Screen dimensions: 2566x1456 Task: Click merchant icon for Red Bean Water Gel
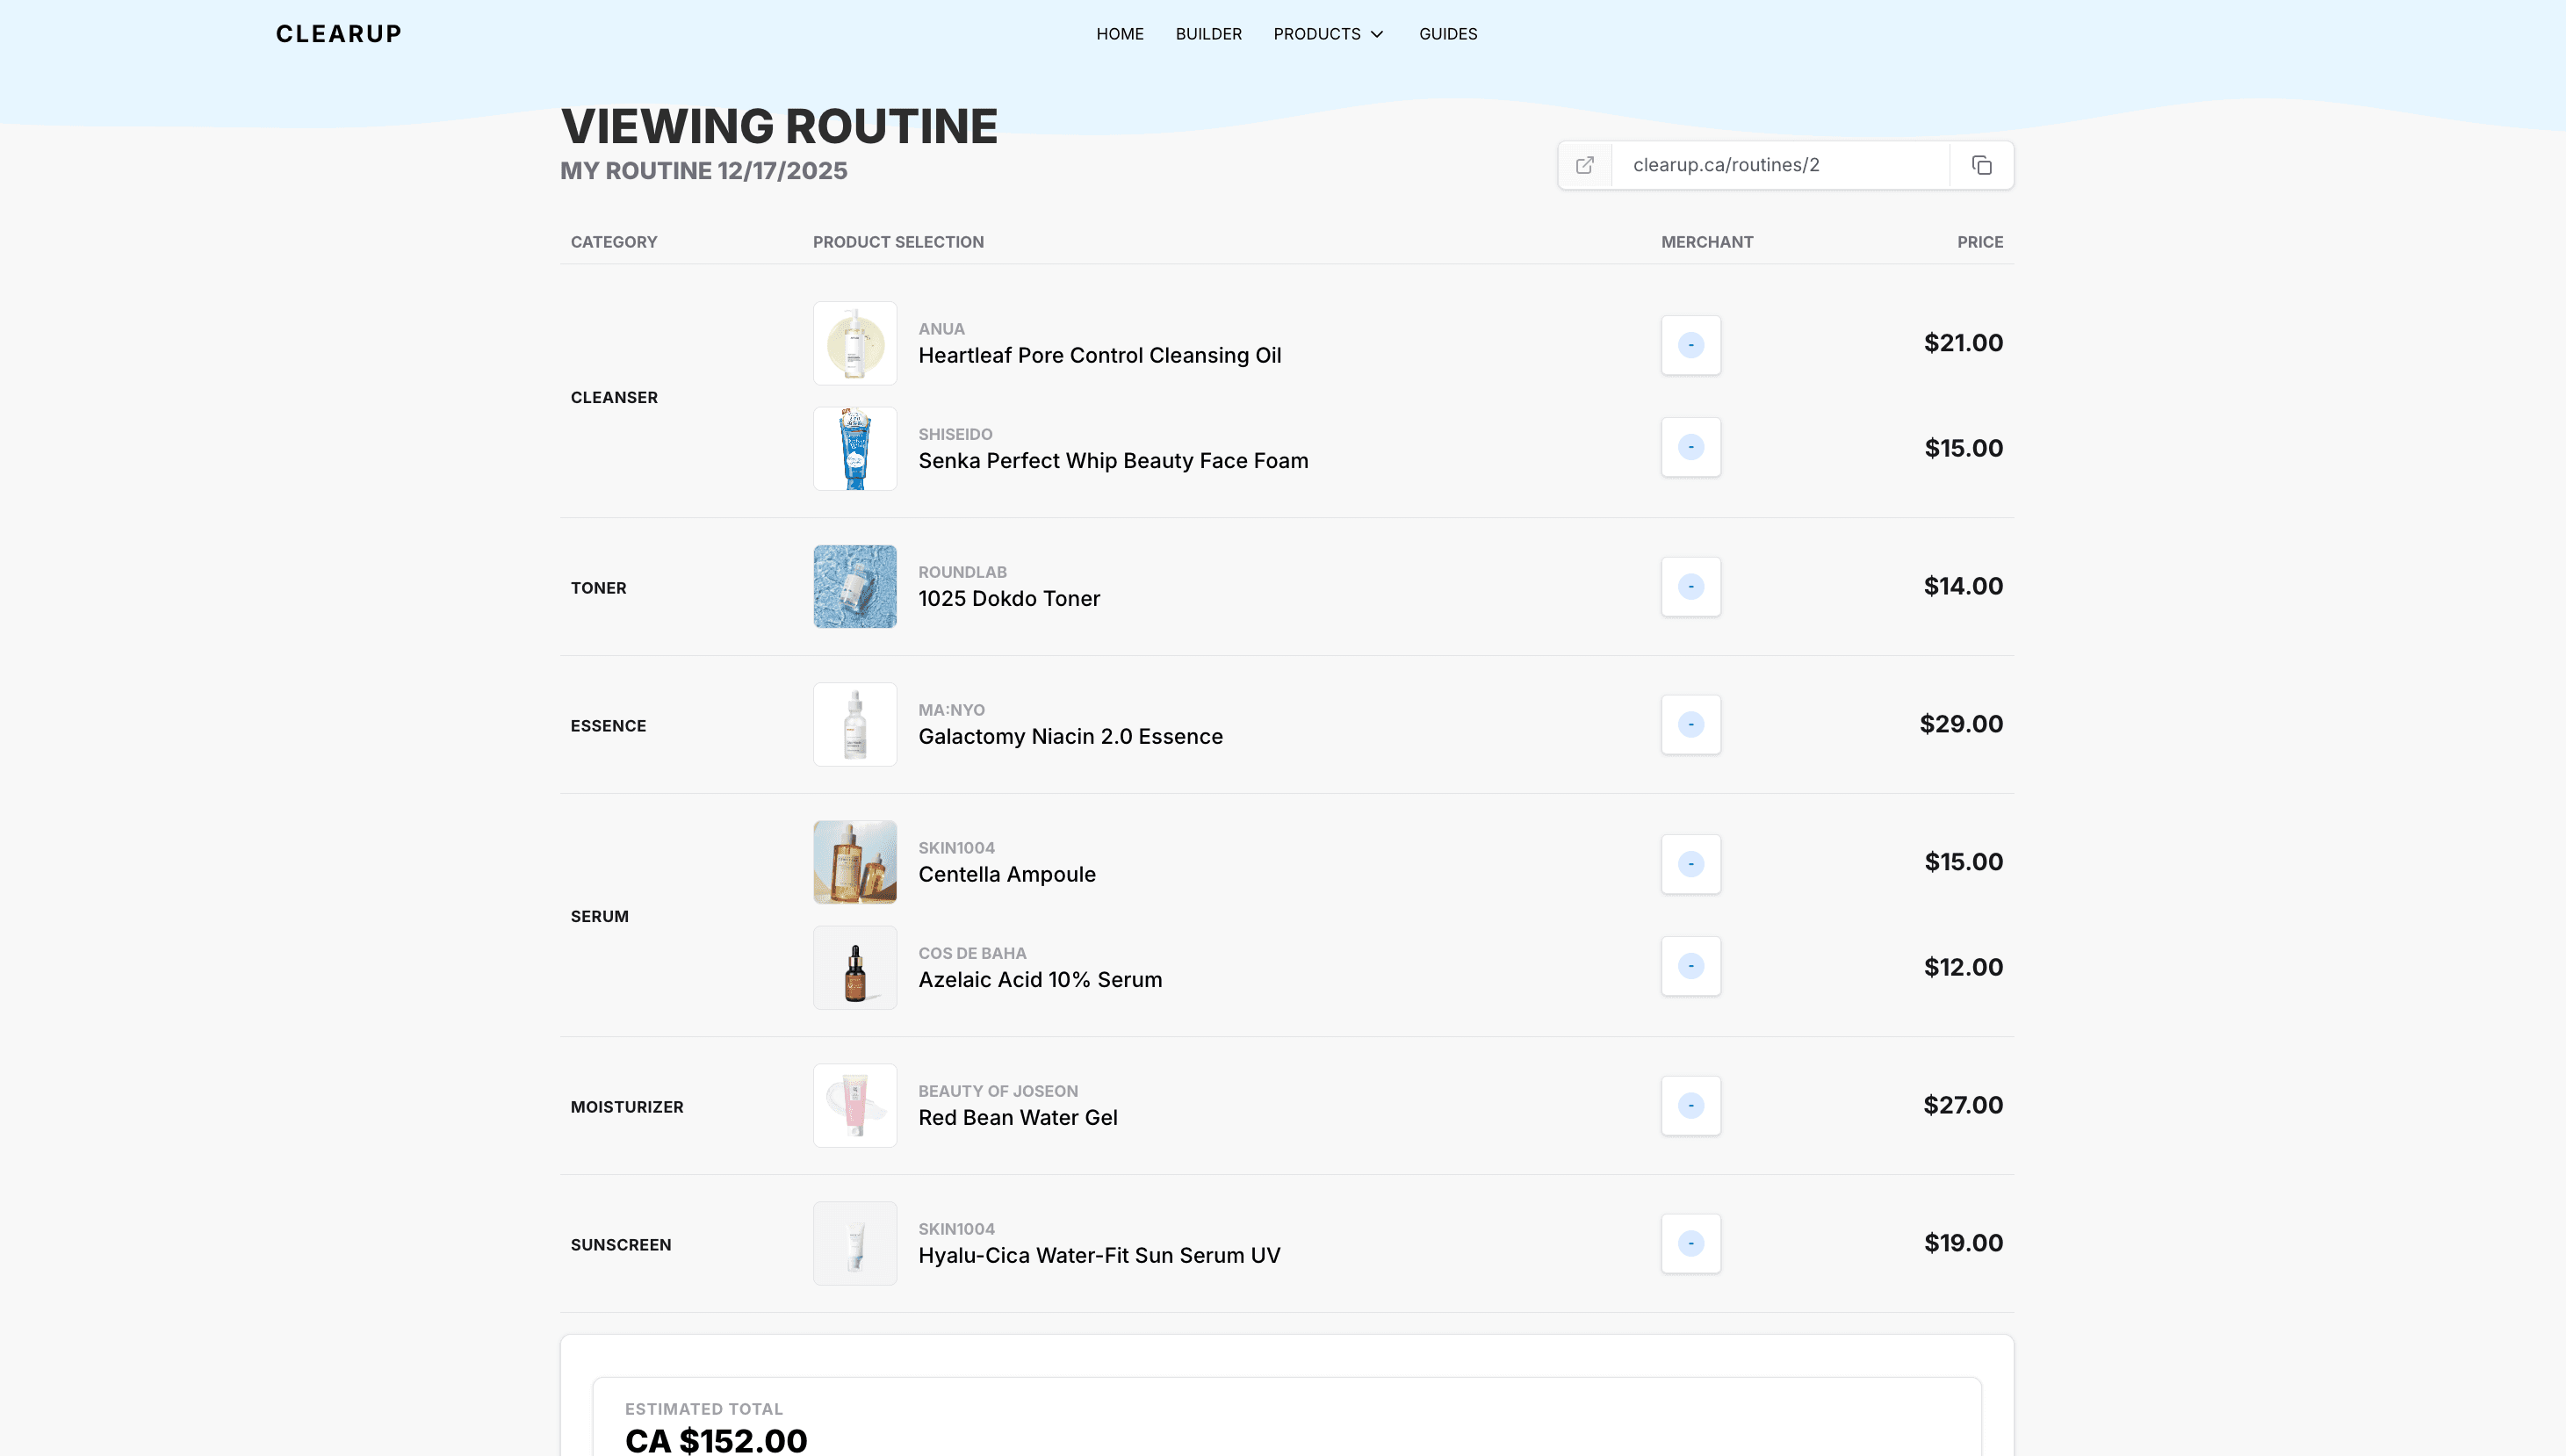[1690, 1105]
